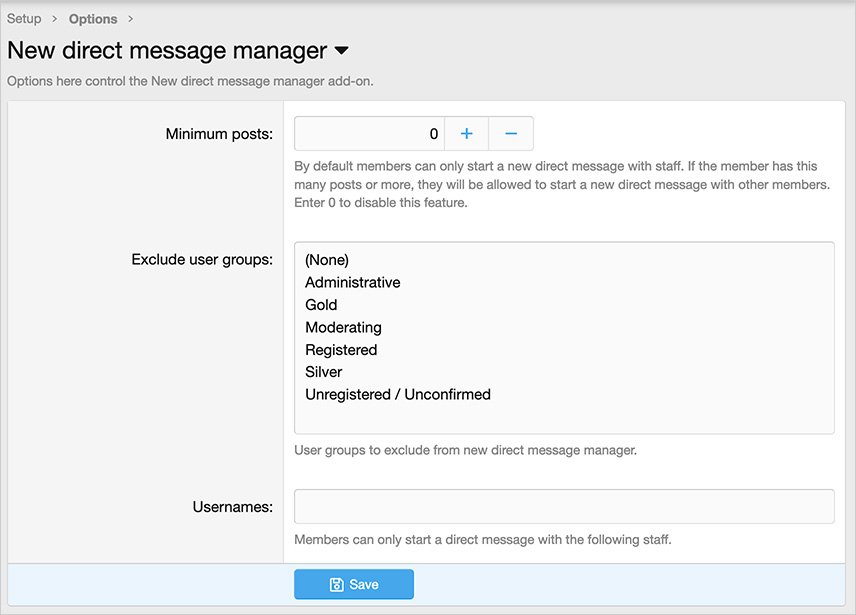Choose the Silver user group

point(323,372)
